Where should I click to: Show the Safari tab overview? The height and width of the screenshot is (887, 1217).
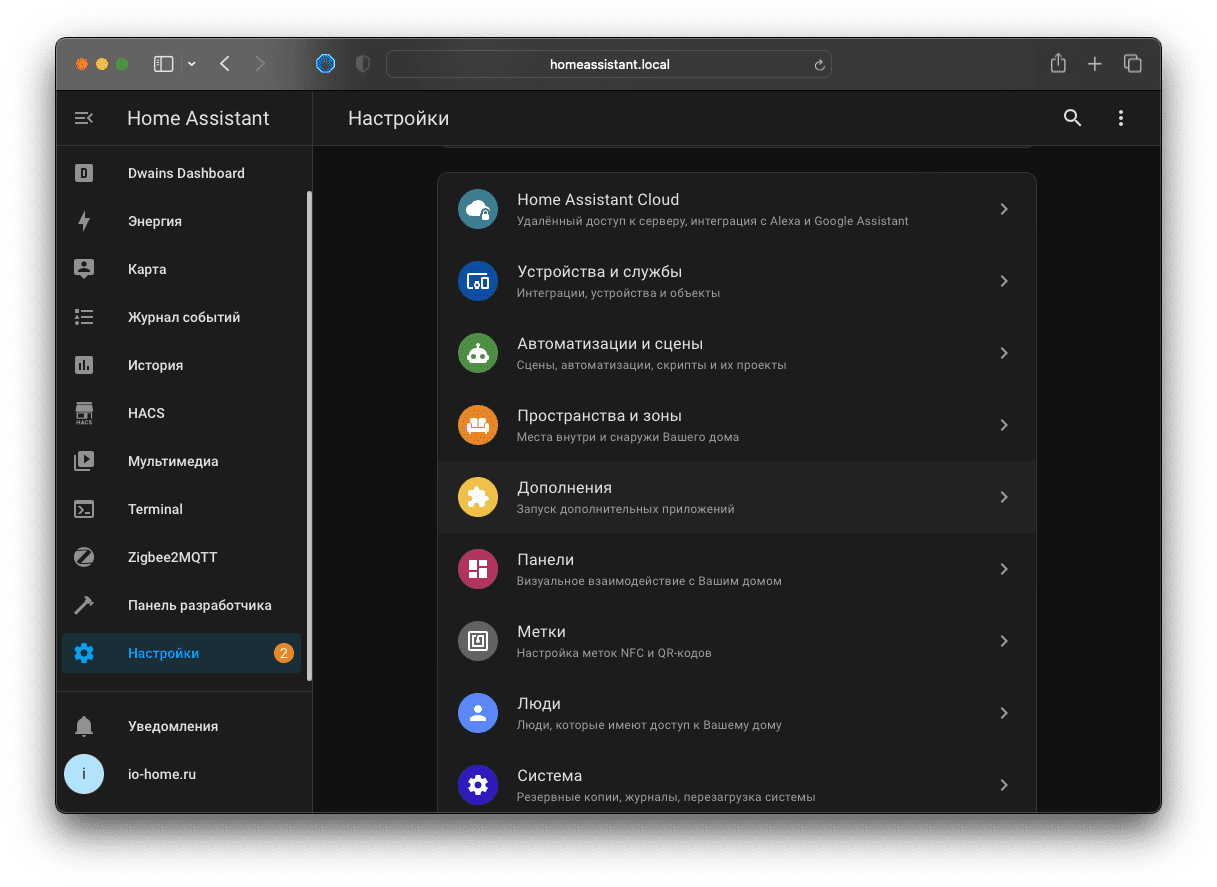[1133, 64]
